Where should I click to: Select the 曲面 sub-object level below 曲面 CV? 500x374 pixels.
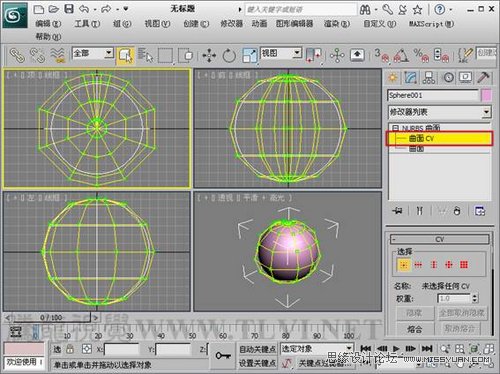point(417,149)
